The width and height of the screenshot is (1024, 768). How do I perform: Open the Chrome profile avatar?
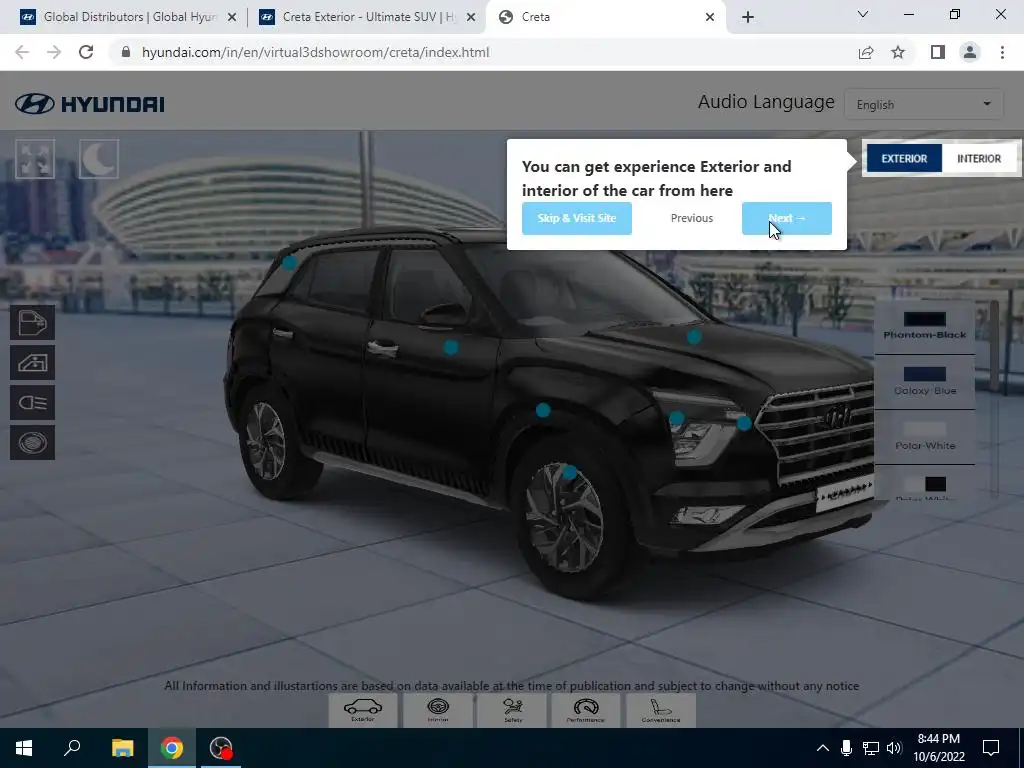coord(970,52)
